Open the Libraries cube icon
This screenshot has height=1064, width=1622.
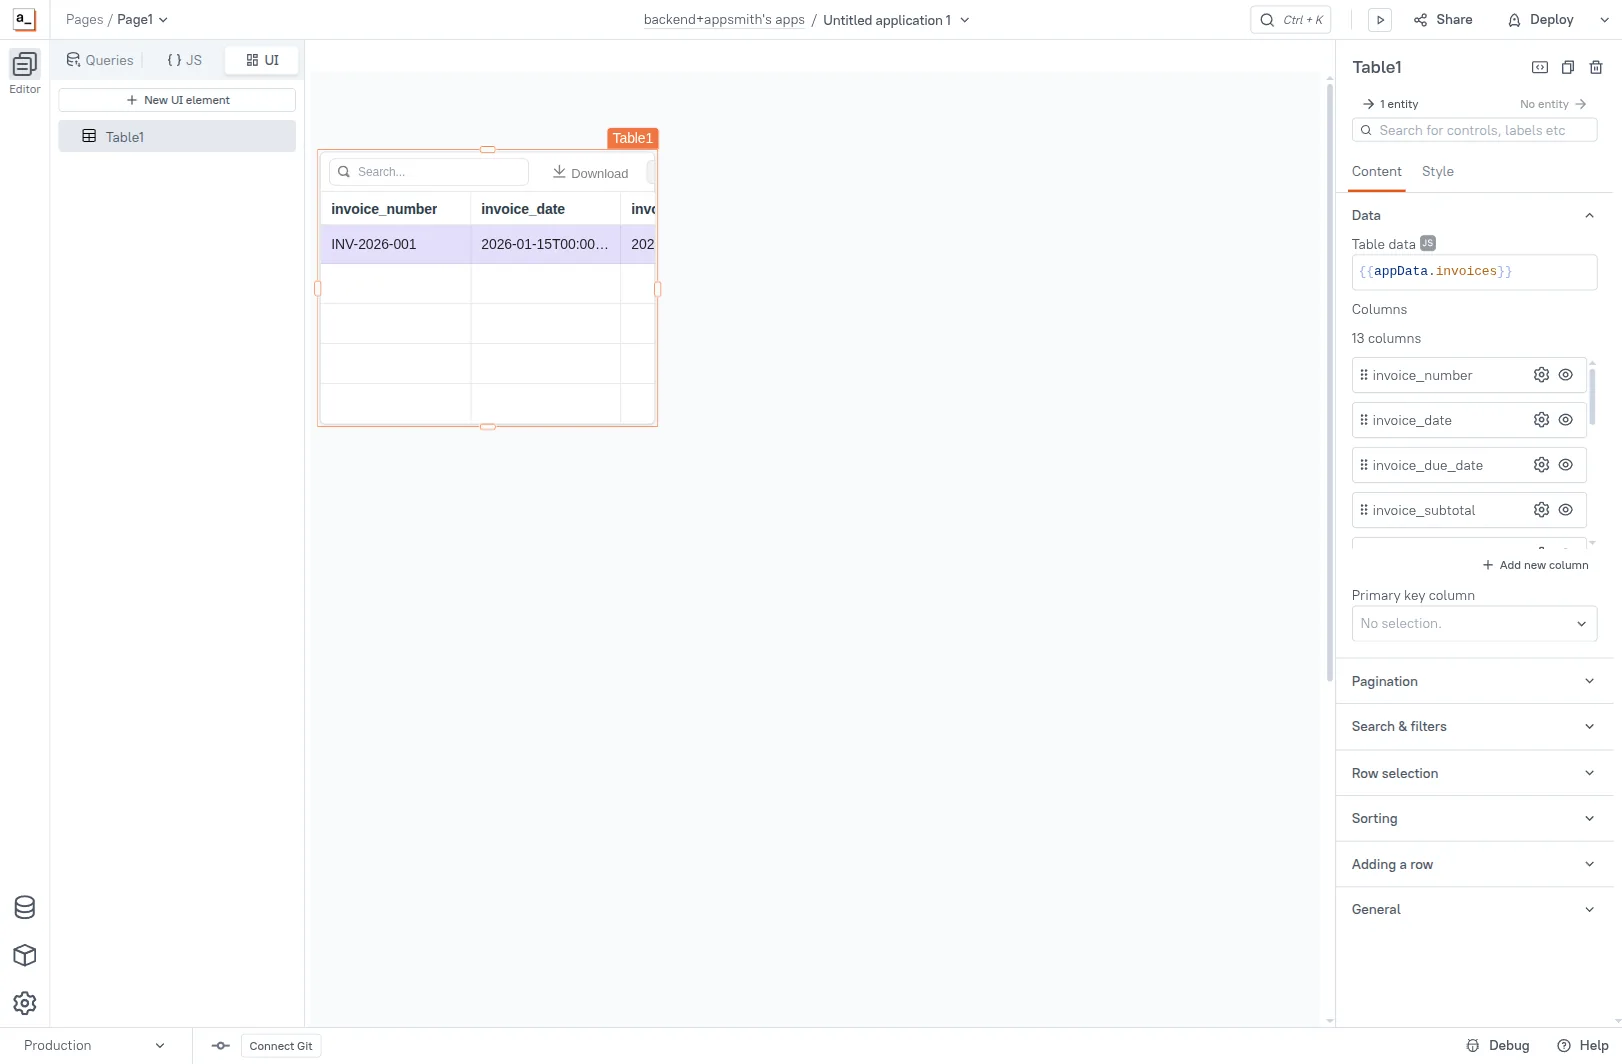(25, 955)
